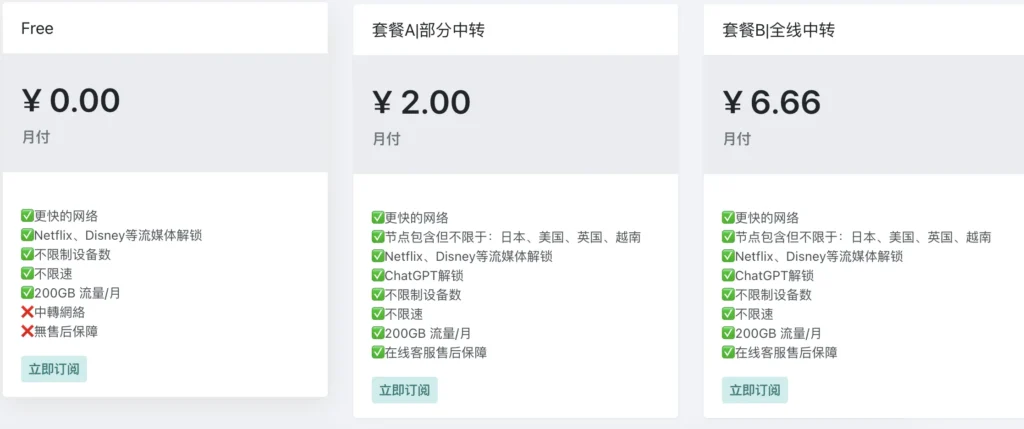This screenshot has height=429, width=1024.
Task: Click 月付 label under ¥ 2.00
Action: click(x=387, y=139)
